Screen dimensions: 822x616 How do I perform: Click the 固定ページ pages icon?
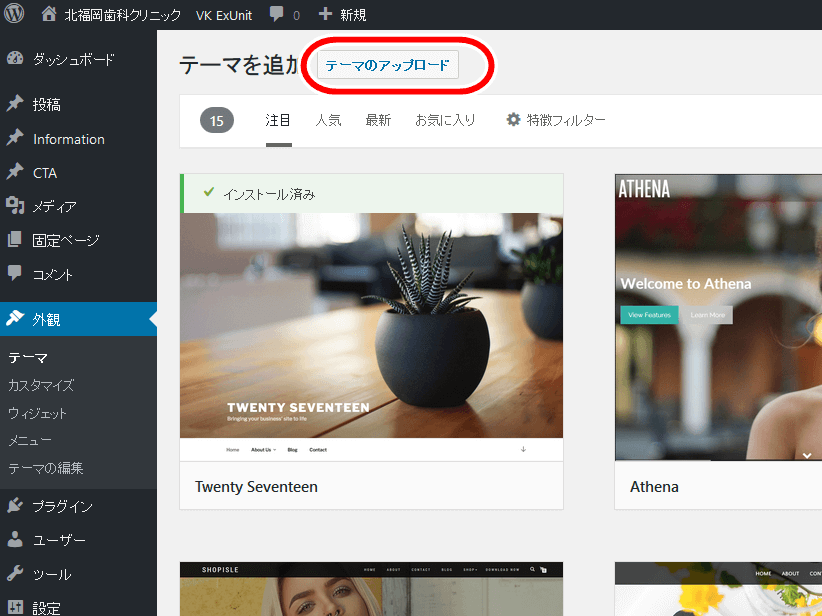coord(15,240)
